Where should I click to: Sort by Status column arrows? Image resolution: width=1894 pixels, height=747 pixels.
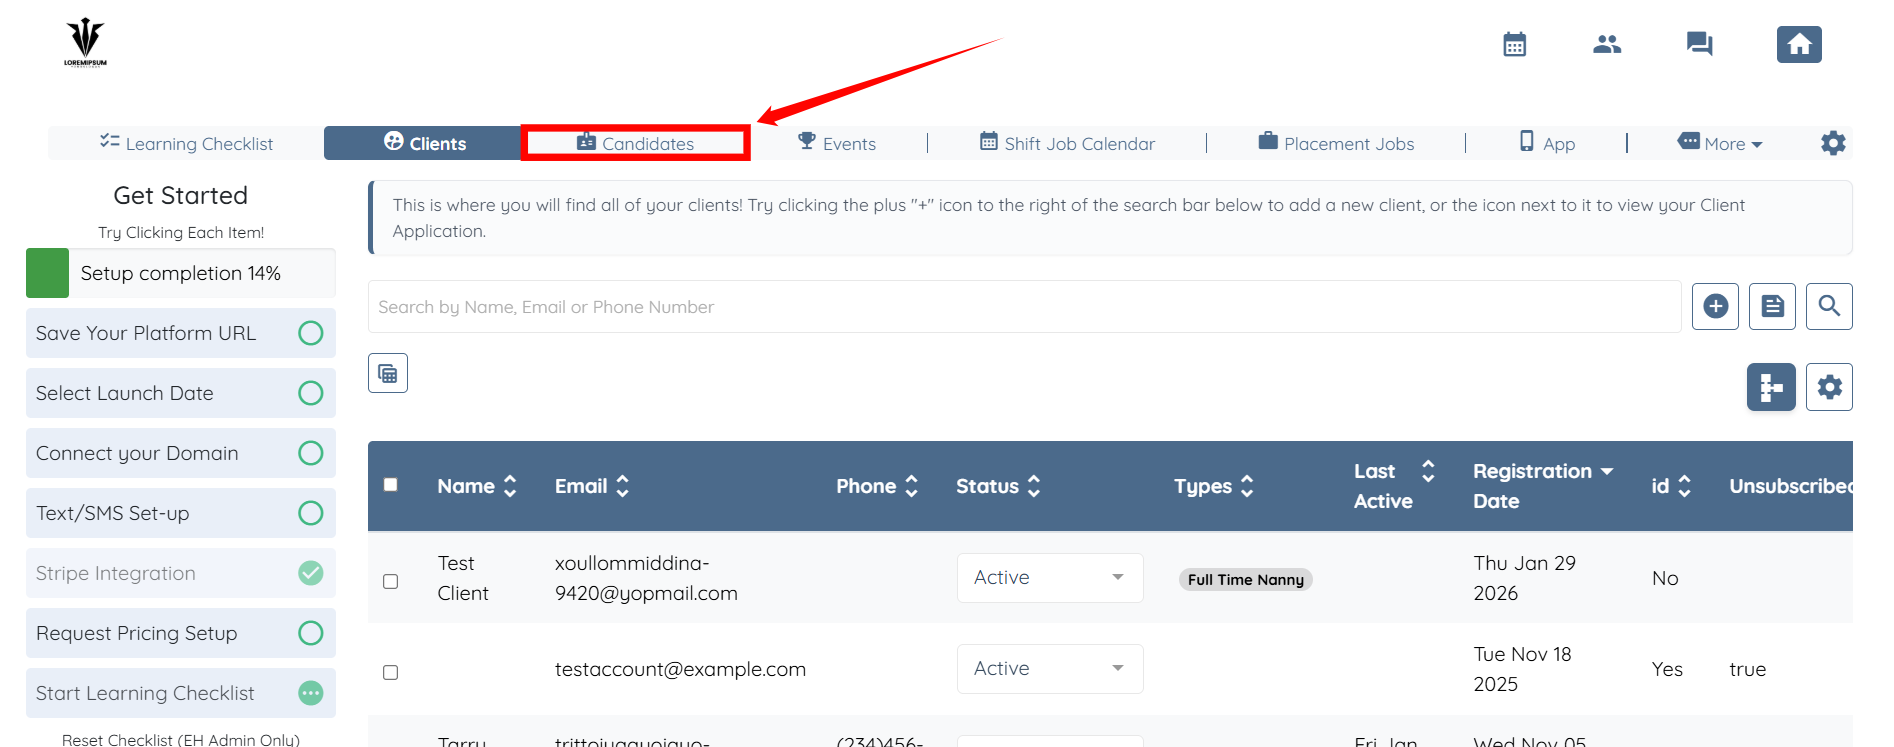(1034, 486)
